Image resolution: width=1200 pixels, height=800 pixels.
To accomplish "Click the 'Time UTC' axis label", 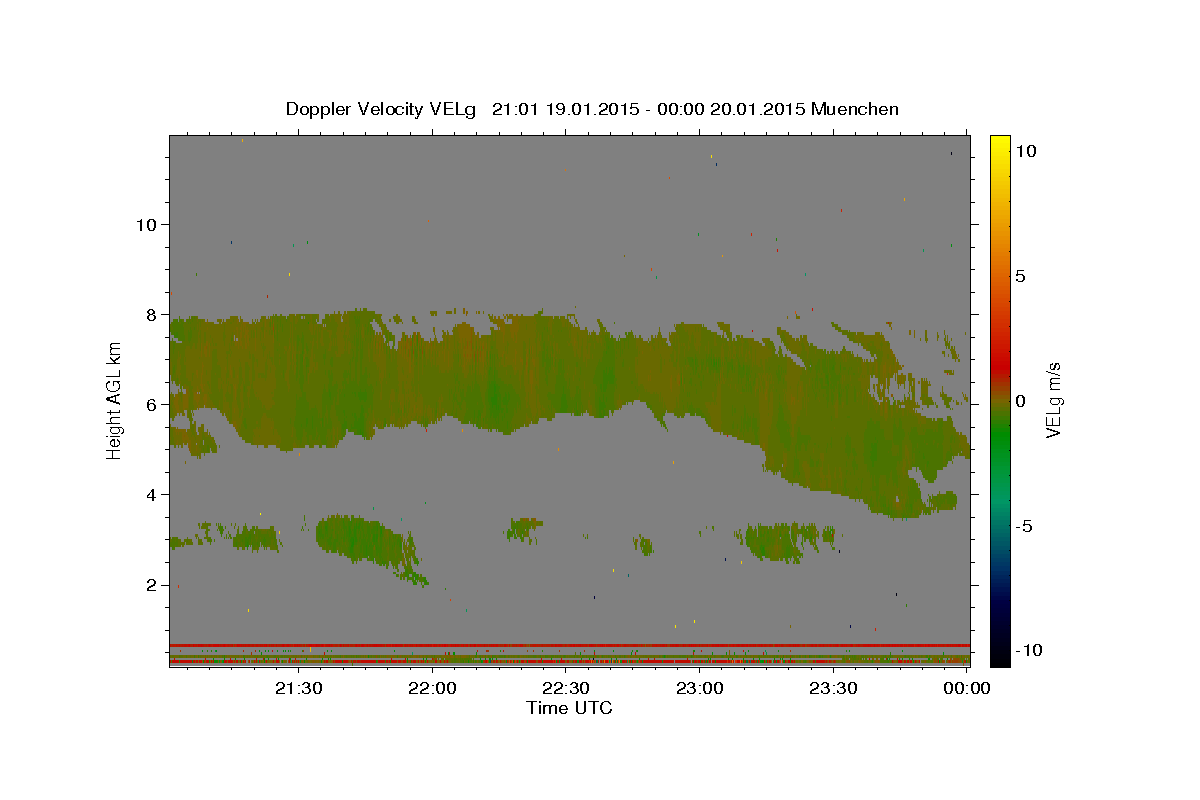I will tap(569, 708).
